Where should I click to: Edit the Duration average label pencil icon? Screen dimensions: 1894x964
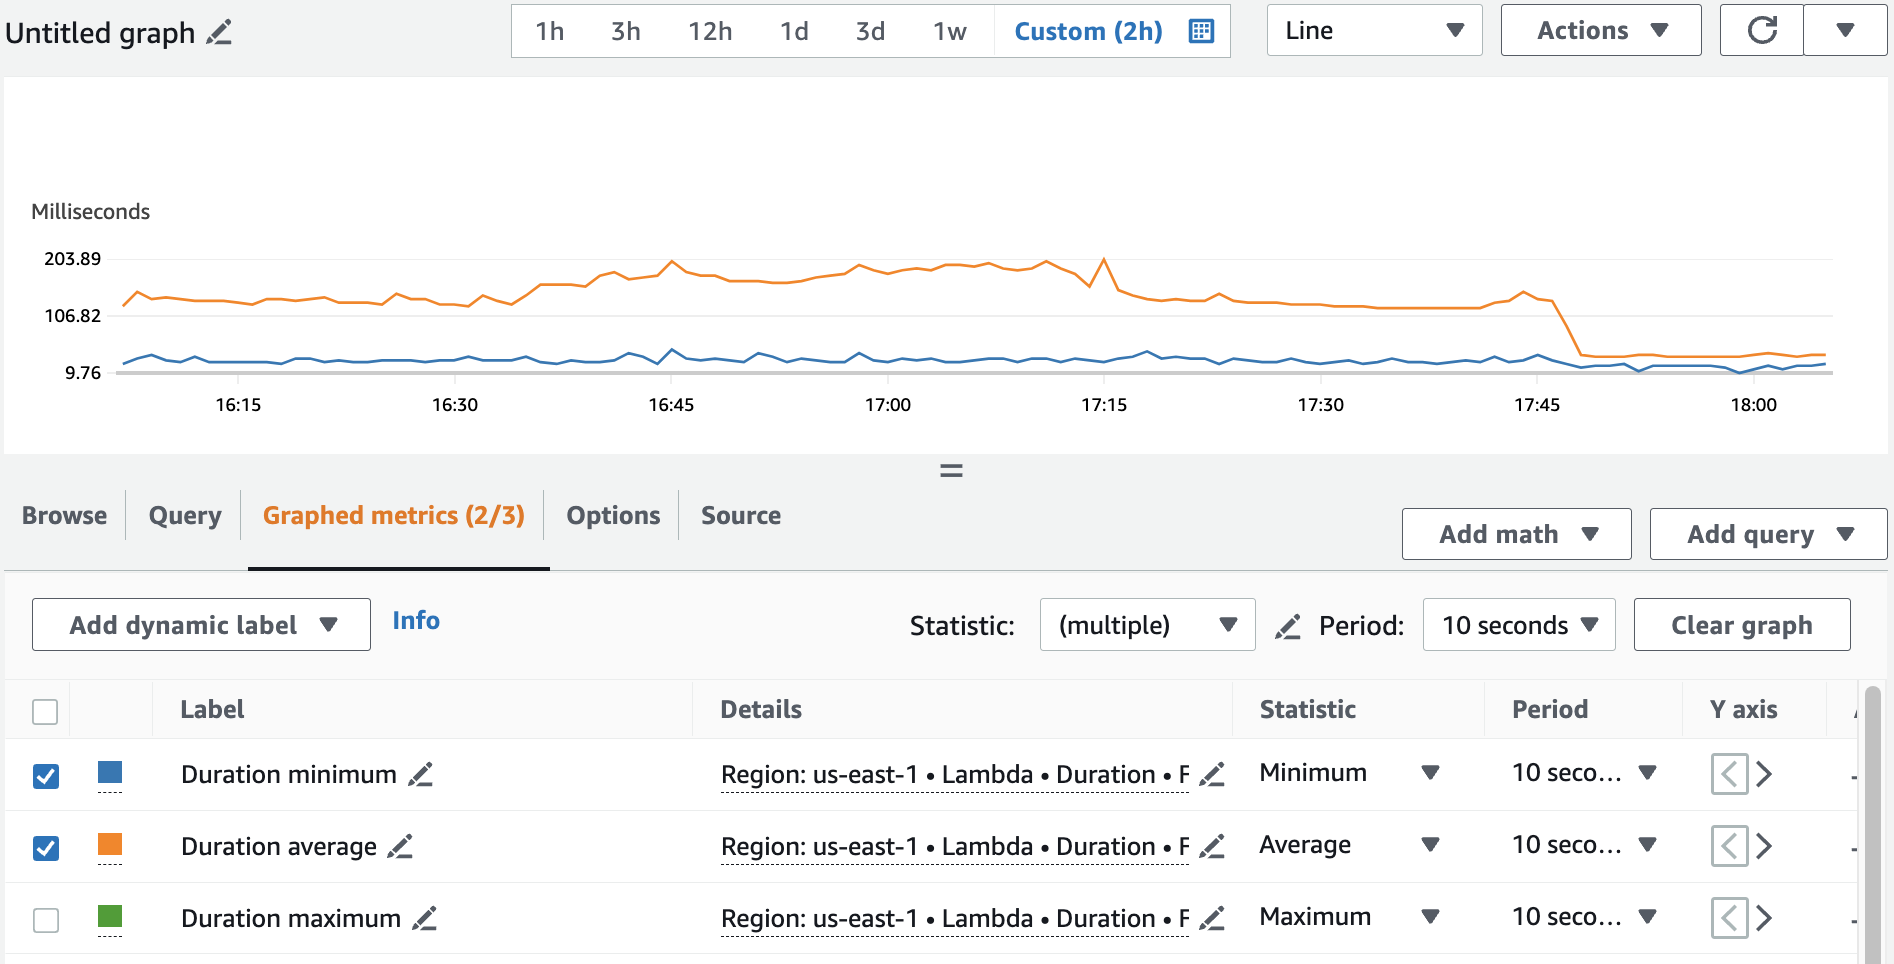pos(400,847)
